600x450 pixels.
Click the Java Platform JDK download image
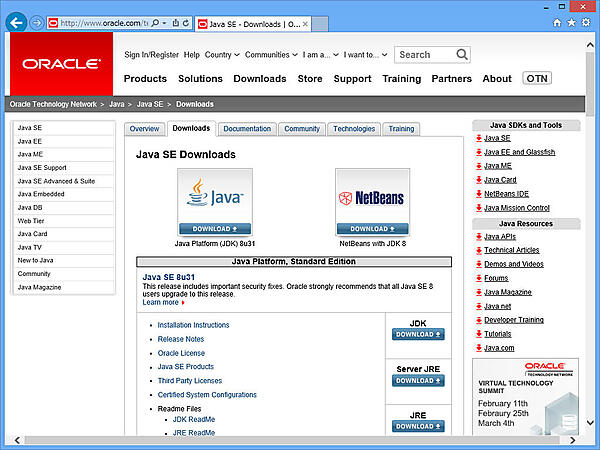pyautogui.click(x=215, y=201)
